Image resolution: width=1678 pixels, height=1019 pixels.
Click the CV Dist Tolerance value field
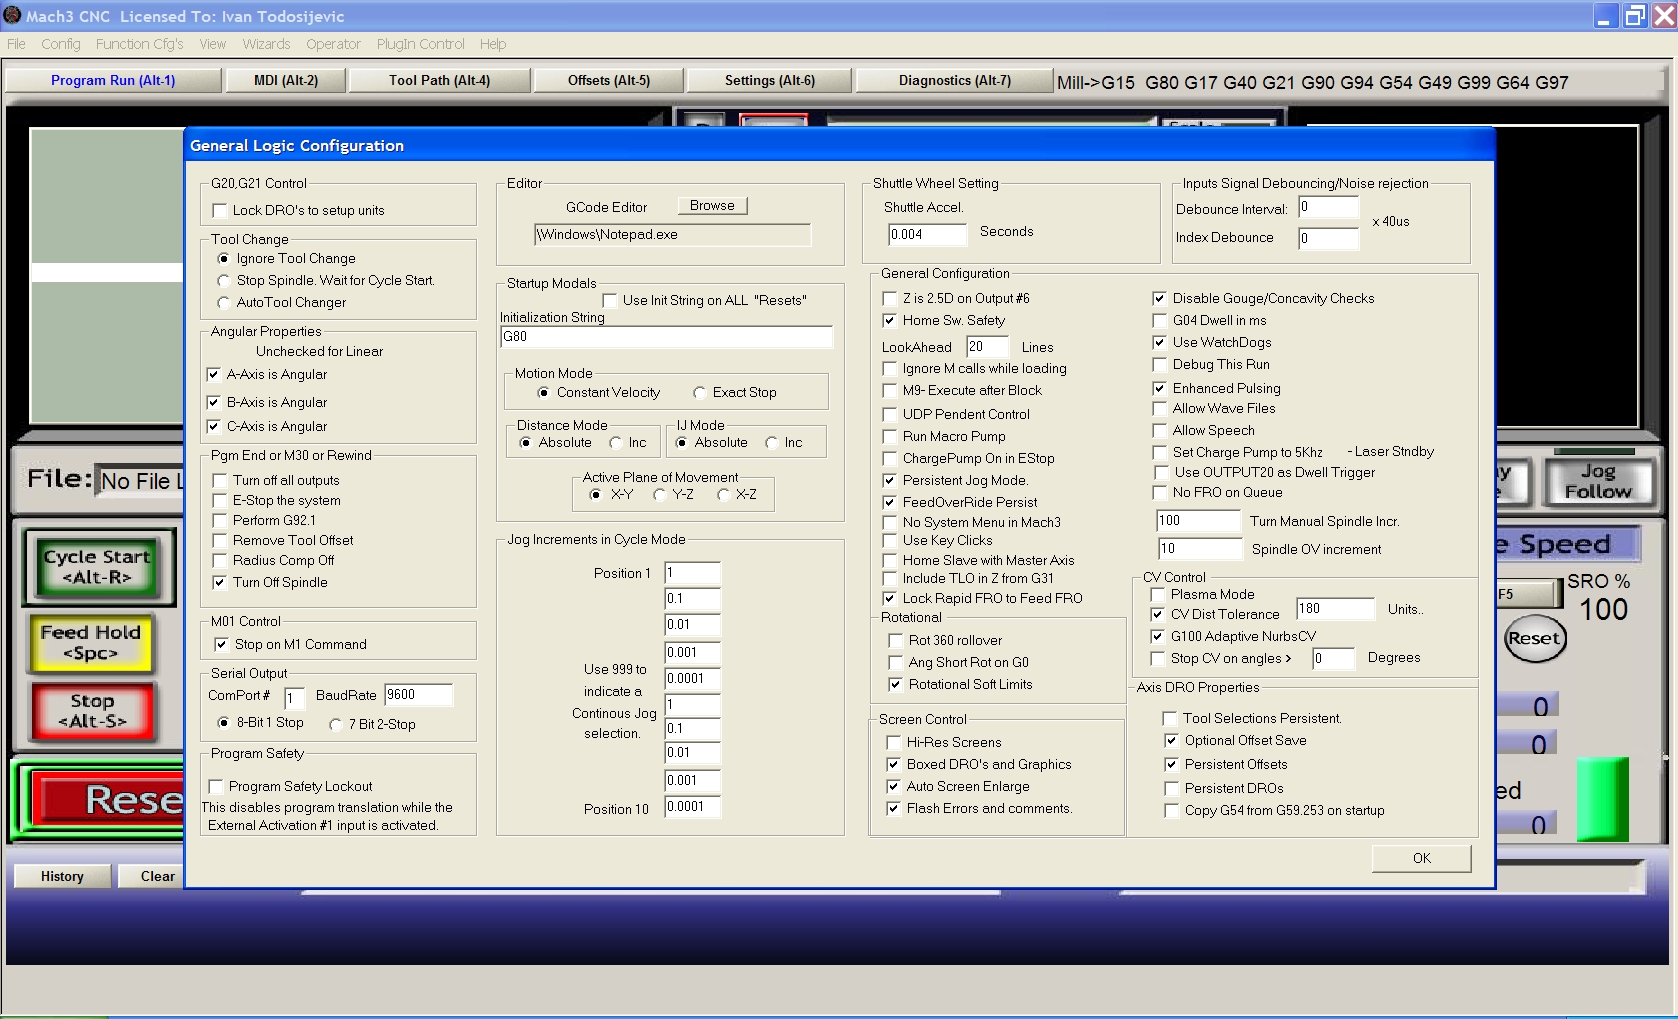(1335, 609)
